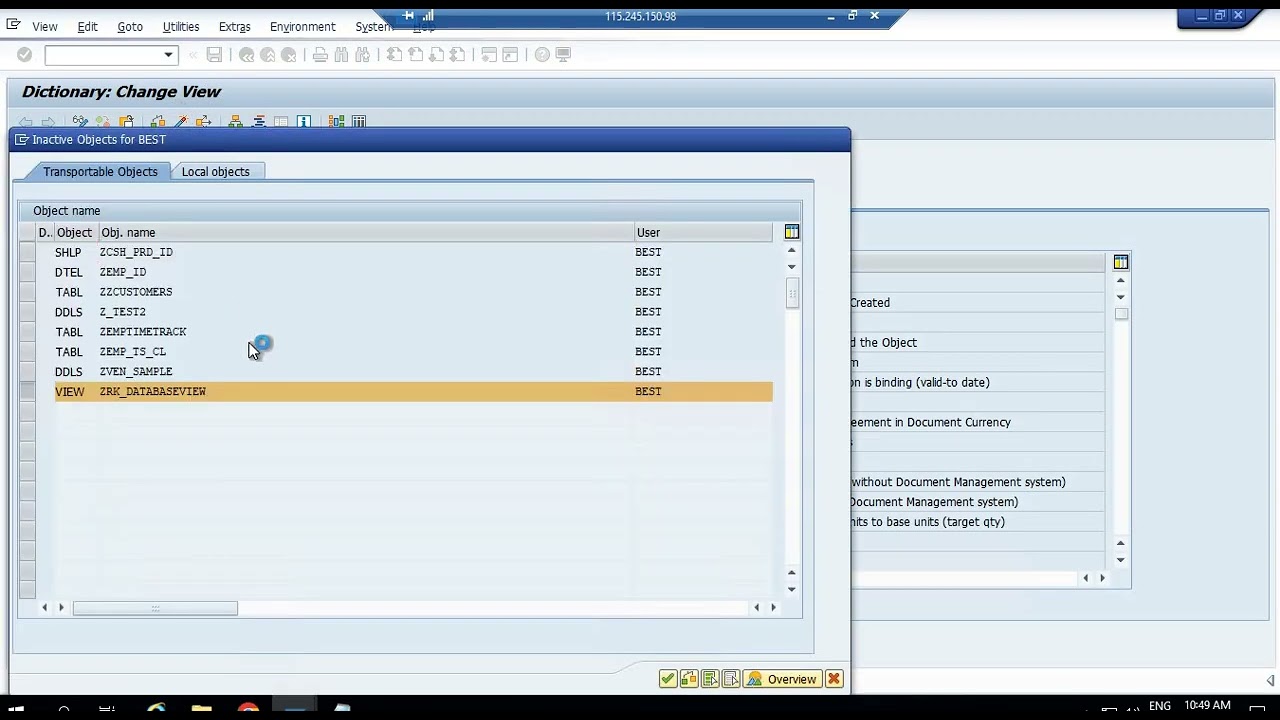Open the View menu

click(x=44, y=27)
